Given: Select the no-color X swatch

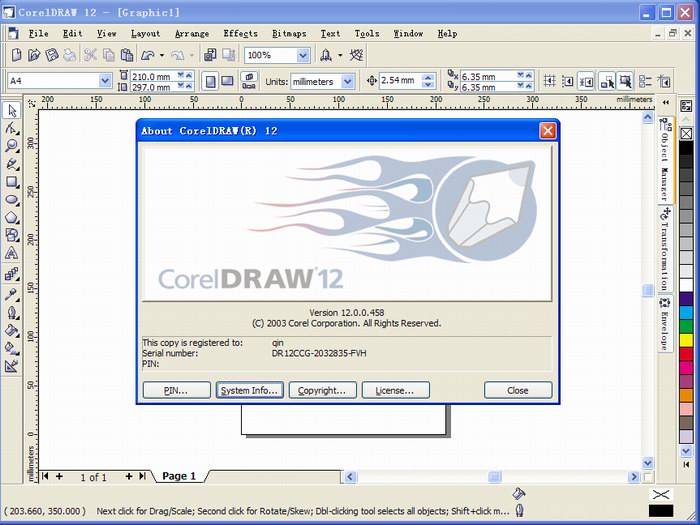Looking at the screenshot, I should tap(686, 133).
